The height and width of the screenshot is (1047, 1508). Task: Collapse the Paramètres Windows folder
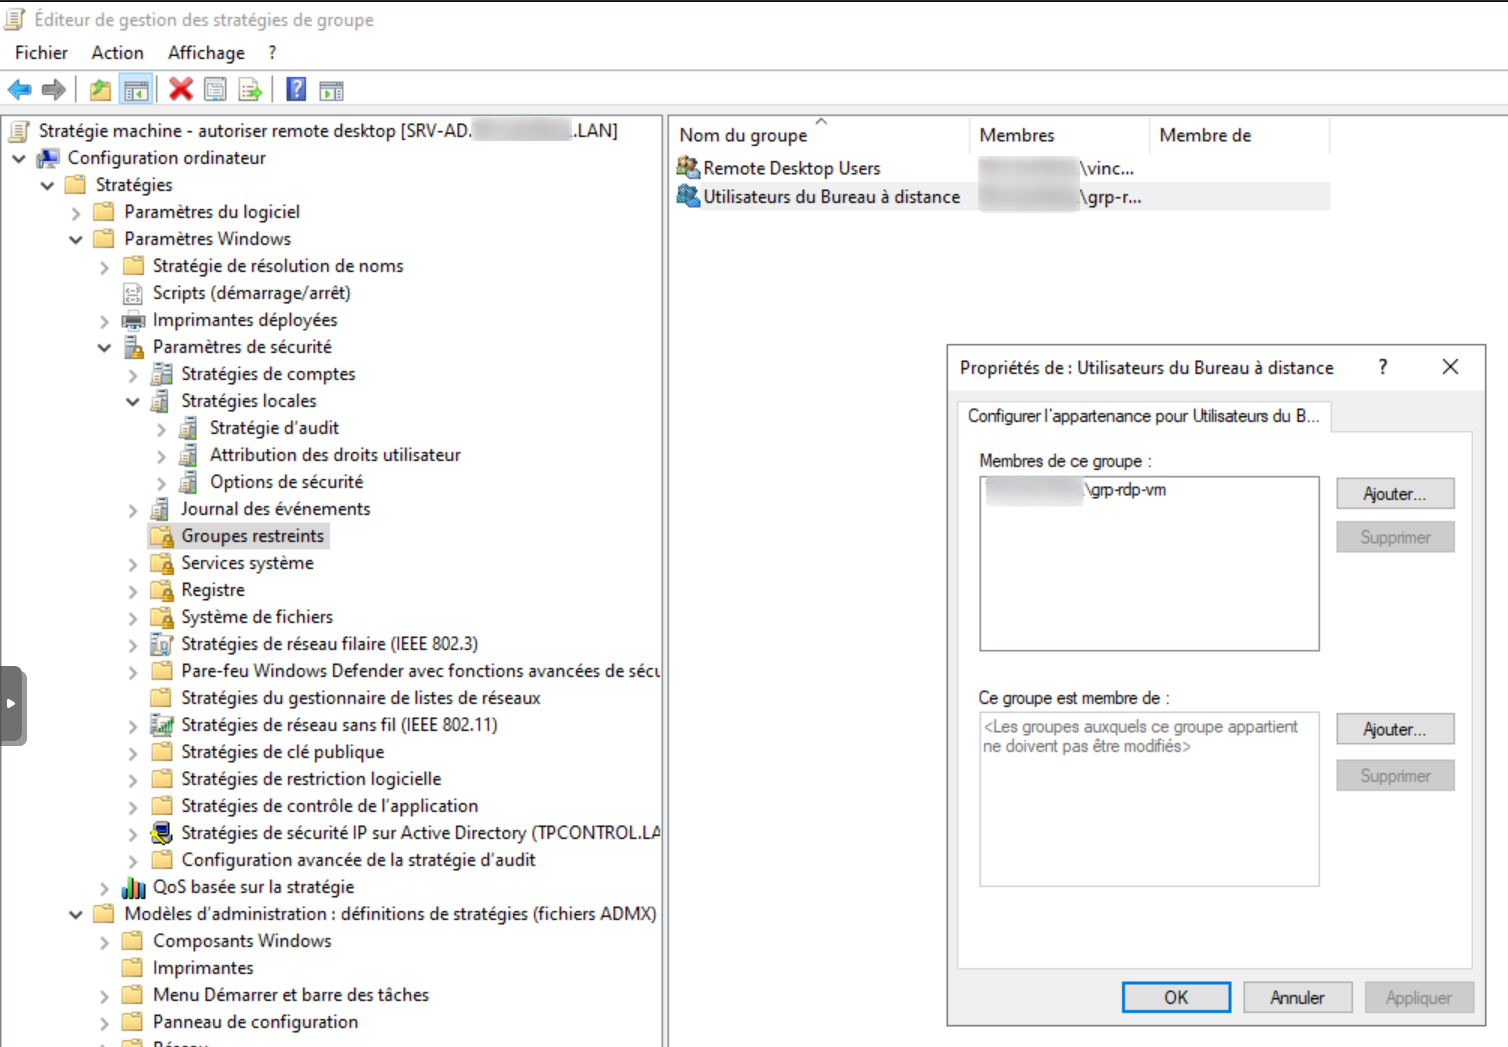point(76,240)
